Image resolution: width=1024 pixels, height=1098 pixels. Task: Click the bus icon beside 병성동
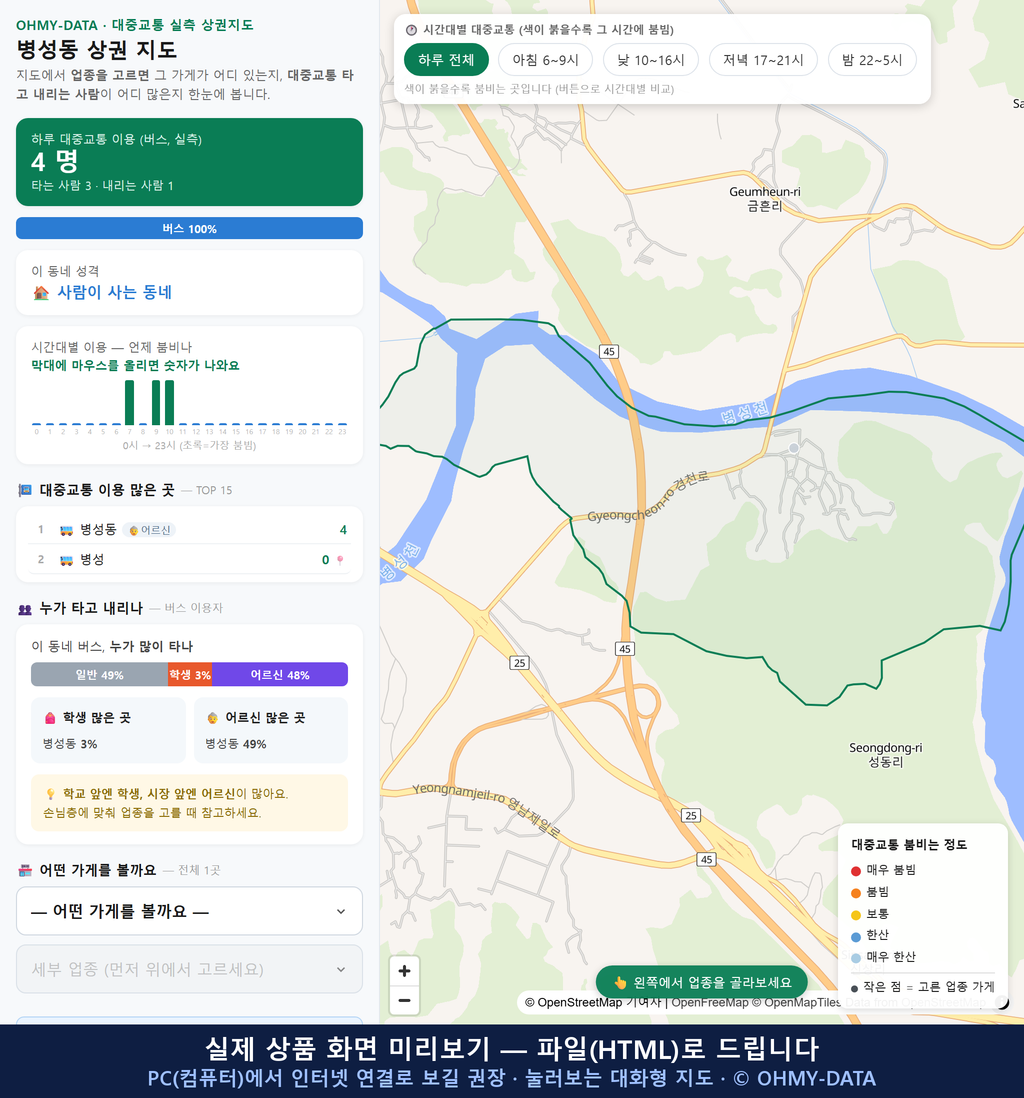click(x=66, y=530)
